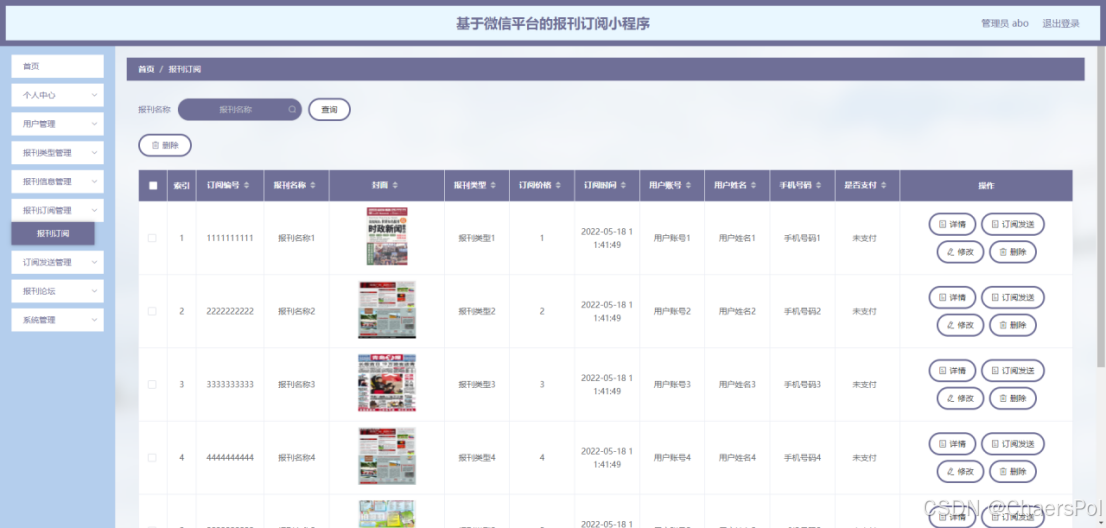This screenshot has width=1106, height=528.
Task: Click the 管理员 abo account label
Action: (x=1004, y=23)
